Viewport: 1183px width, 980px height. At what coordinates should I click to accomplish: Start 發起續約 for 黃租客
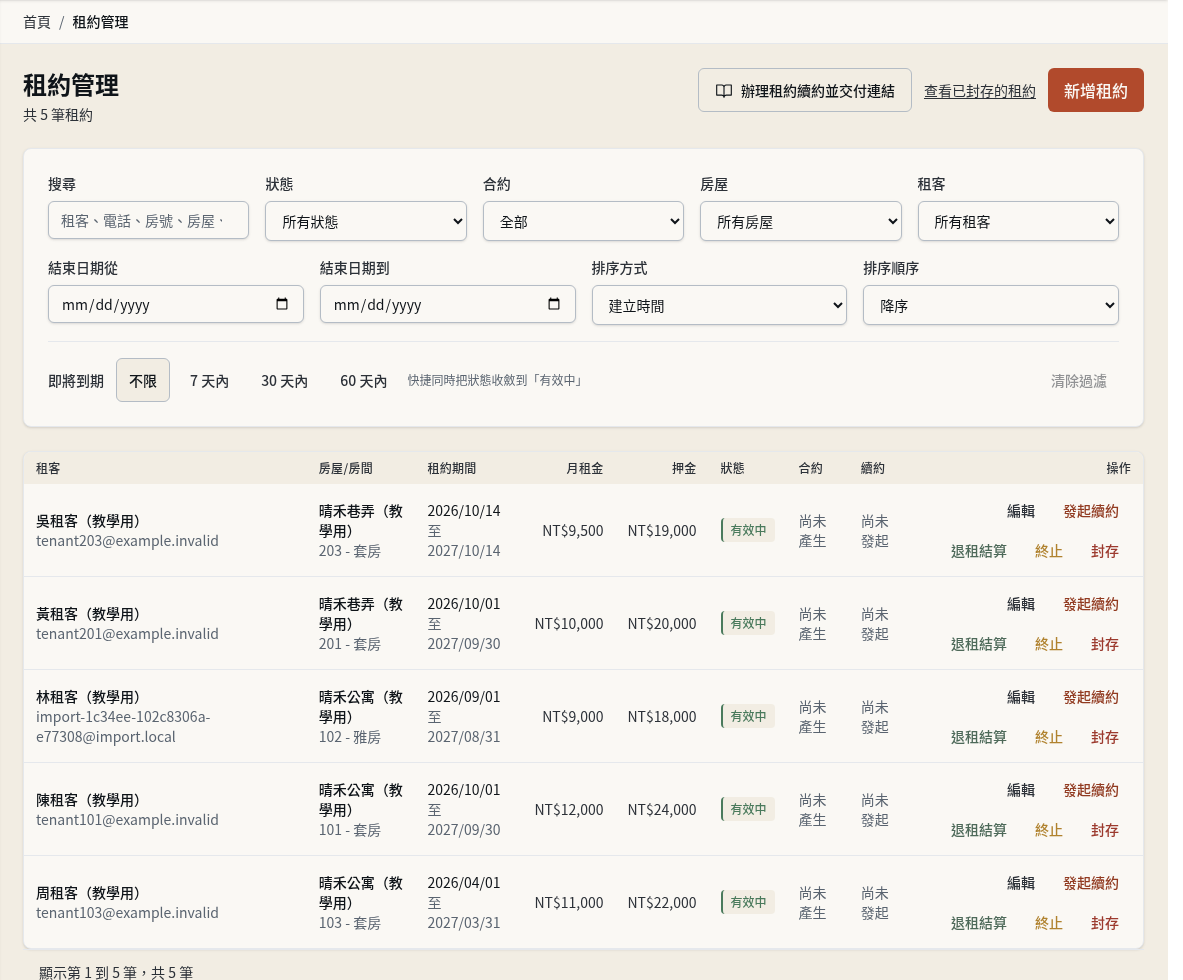click(x=1091, y=604)
